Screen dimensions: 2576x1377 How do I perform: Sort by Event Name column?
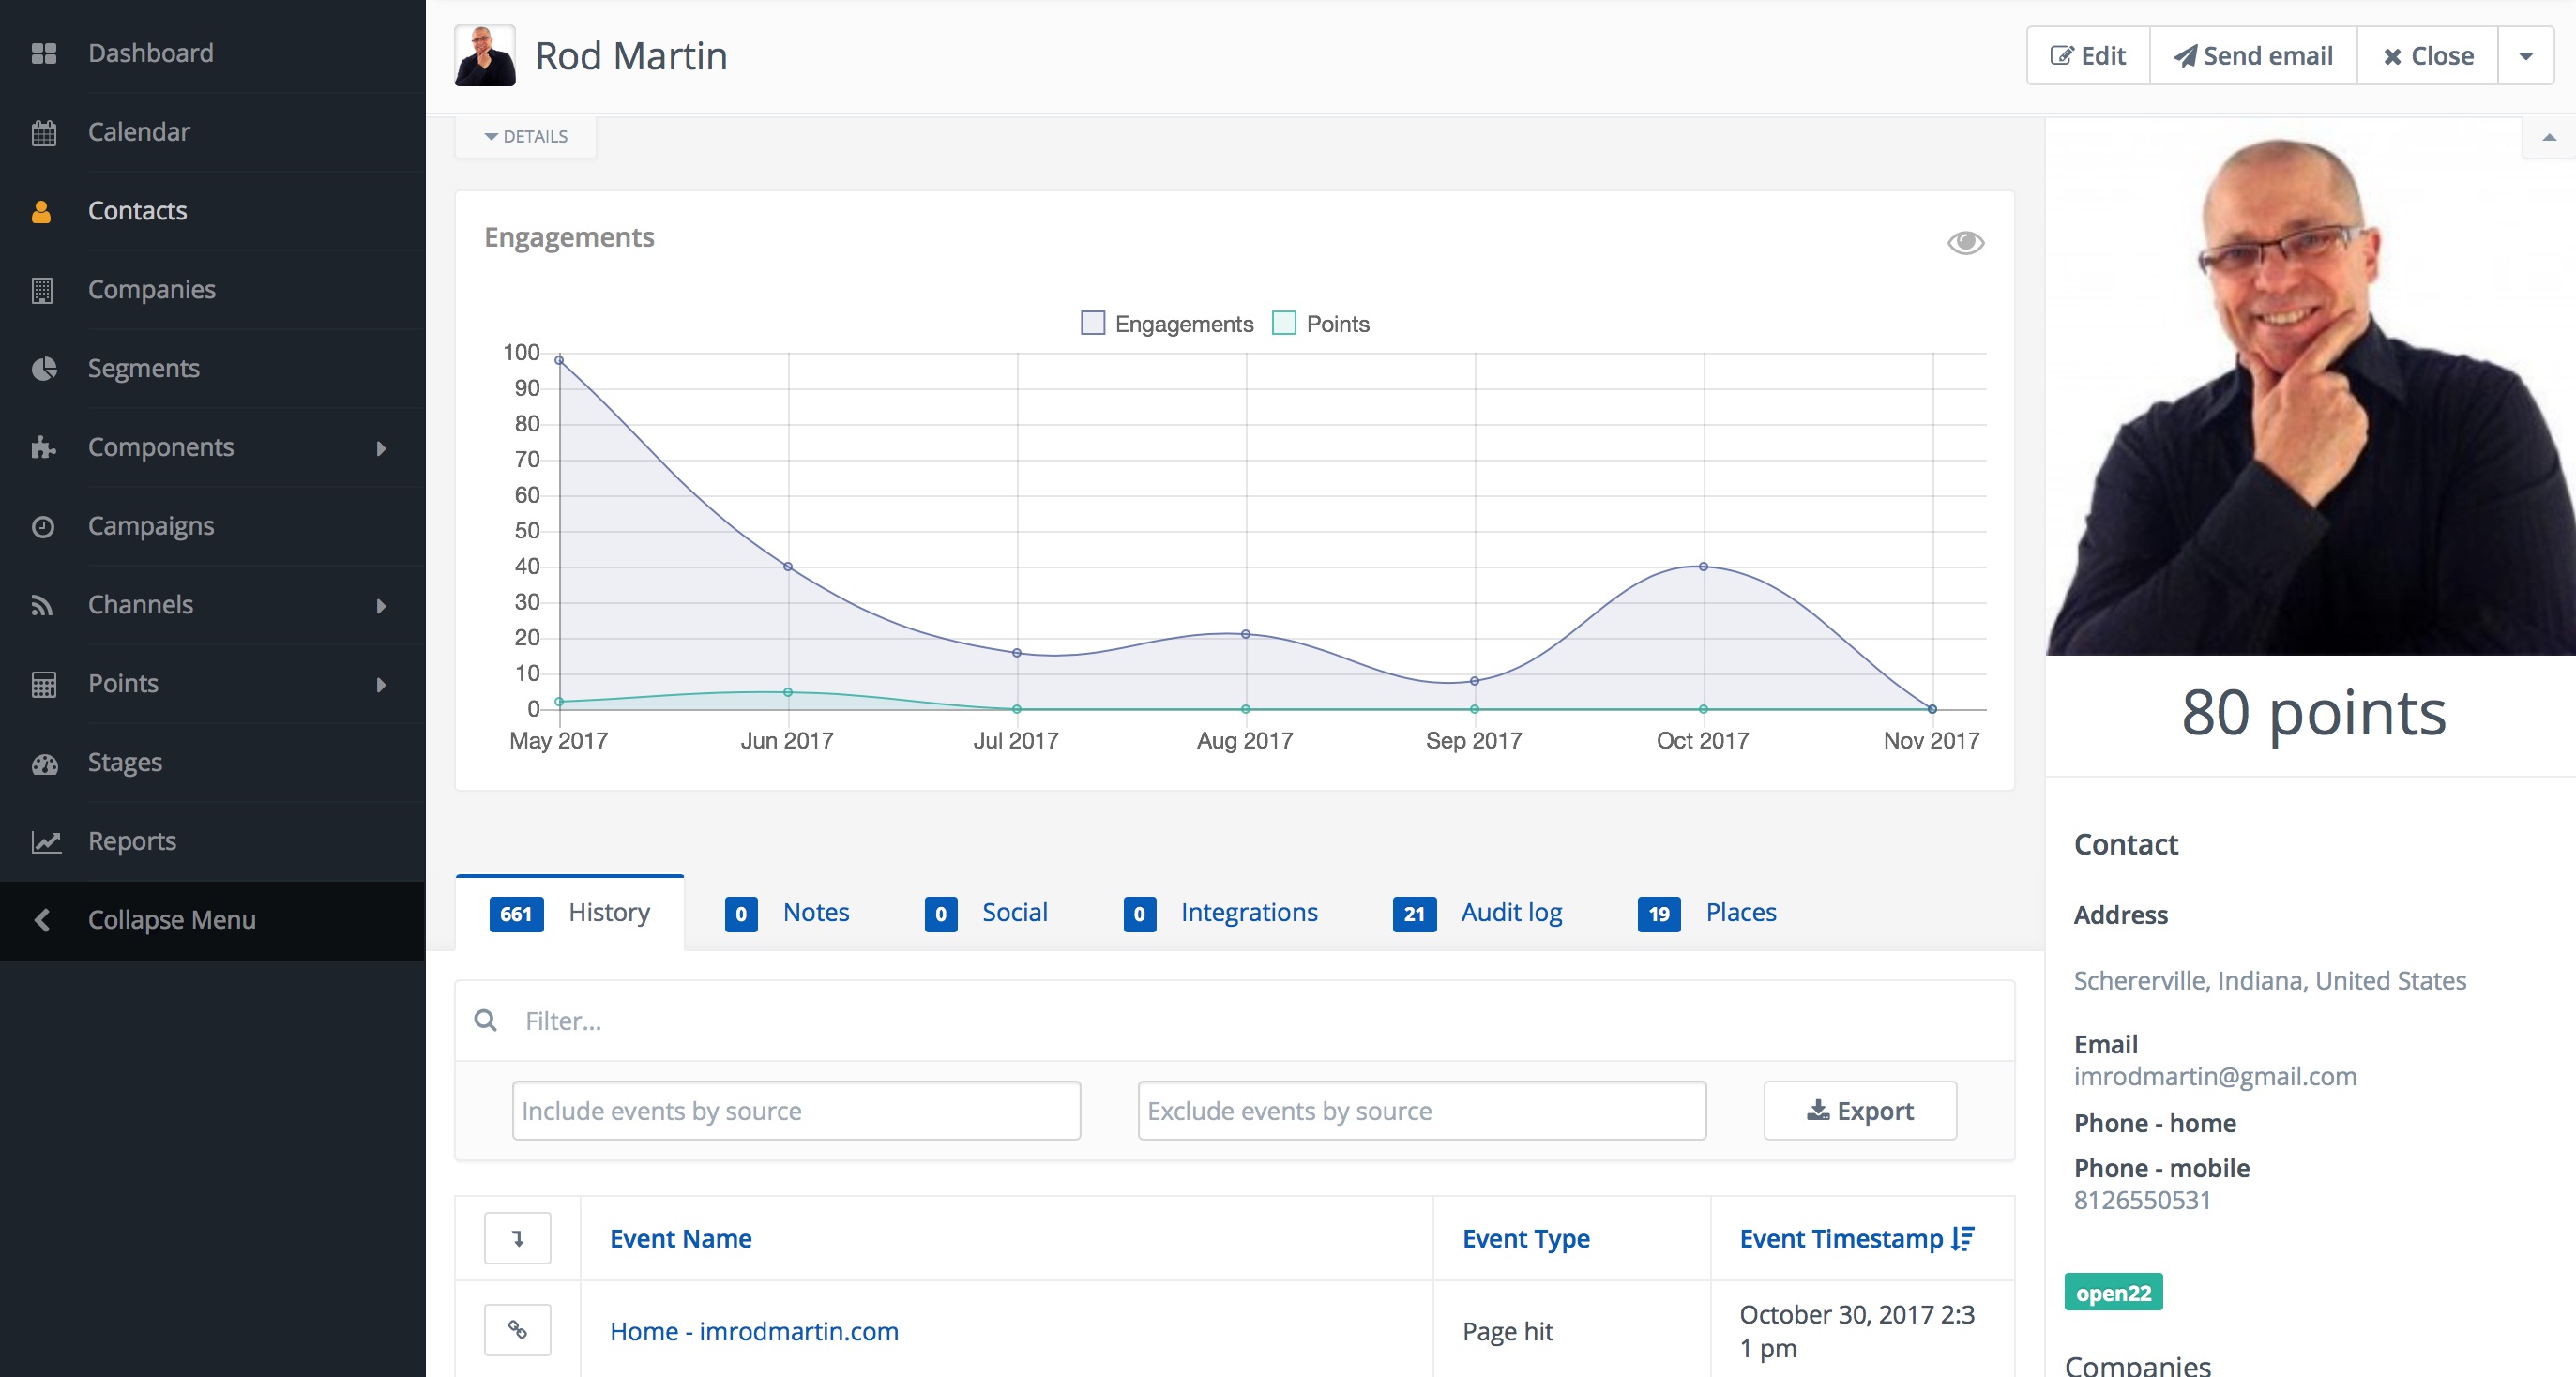681,1238
